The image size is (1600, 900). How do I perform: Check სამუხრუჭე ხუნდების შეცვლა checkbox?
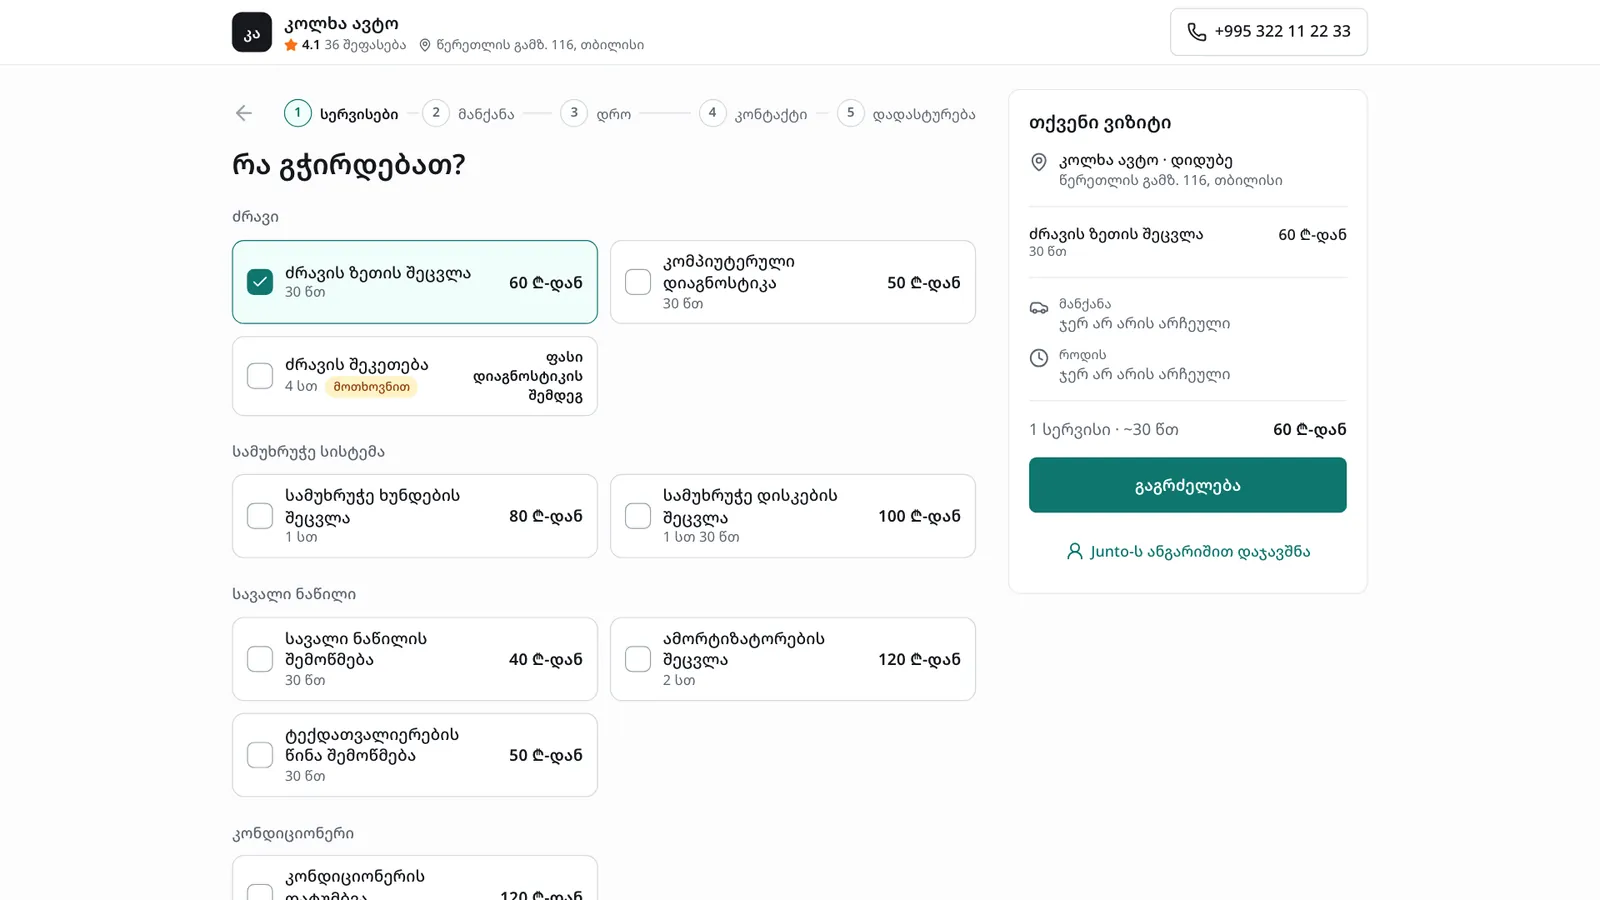260,516
